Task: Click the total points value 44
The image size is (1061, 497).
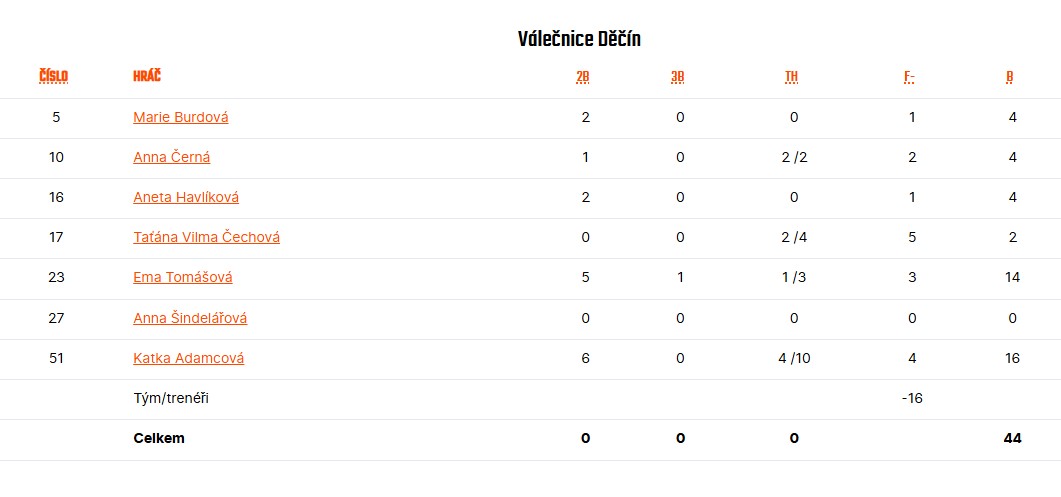Action: point(1012,438)
